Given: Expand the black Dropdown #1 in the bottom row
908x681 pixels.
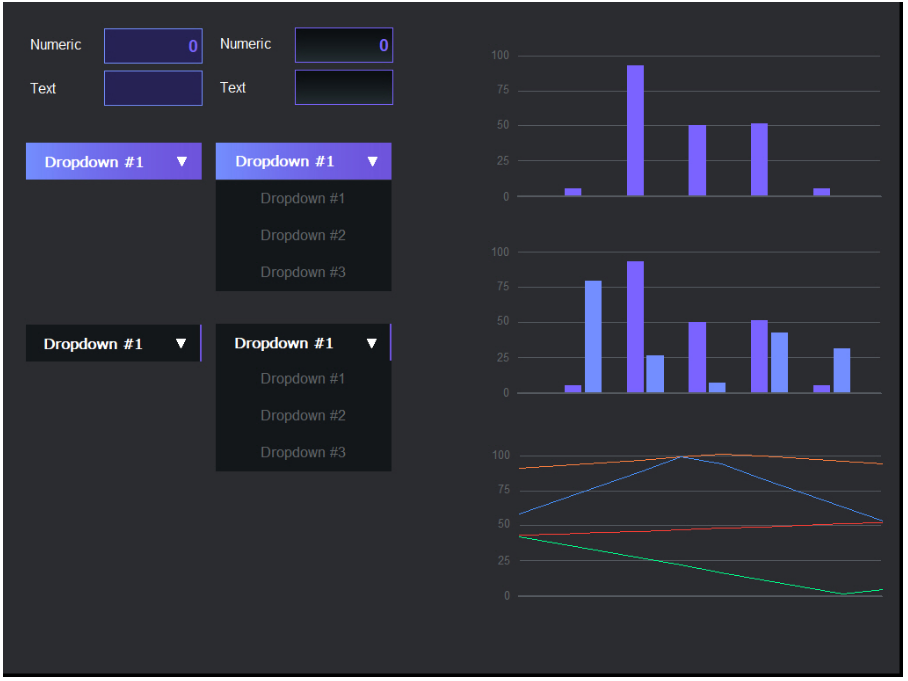Looking at the screenshot, I should pos(113,343).
